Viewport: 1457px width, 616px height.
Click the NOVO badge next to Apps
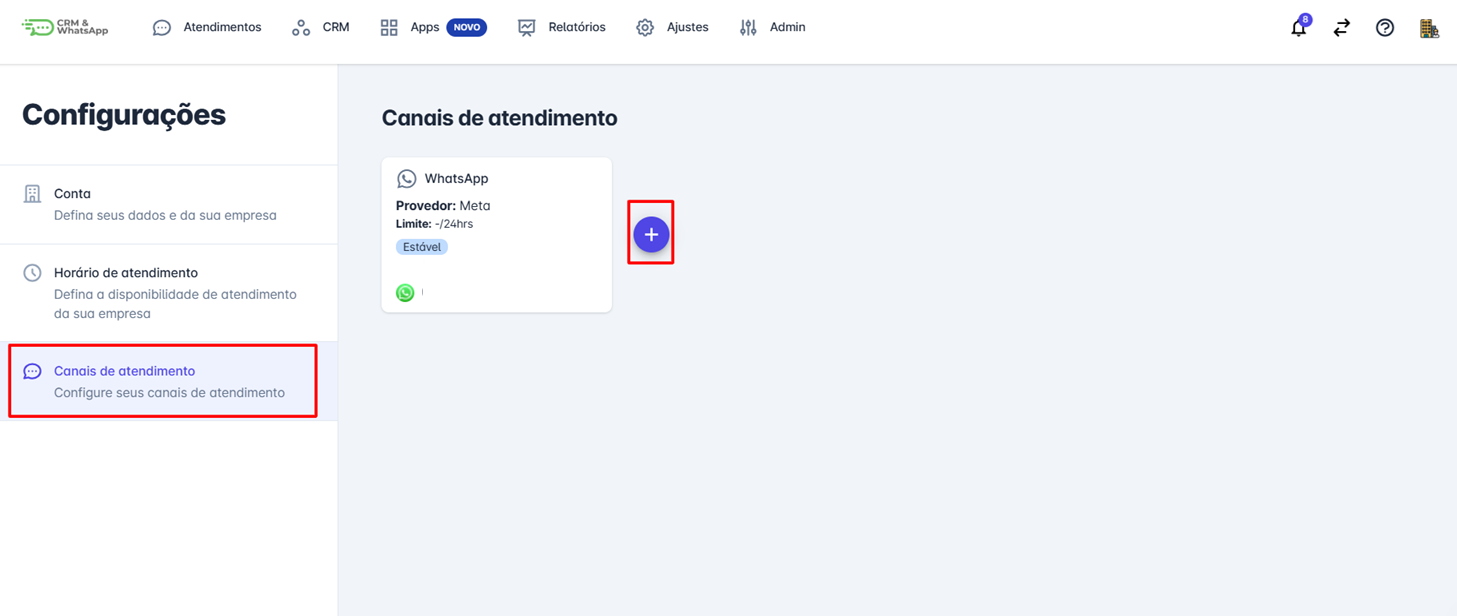coord(465,27)
